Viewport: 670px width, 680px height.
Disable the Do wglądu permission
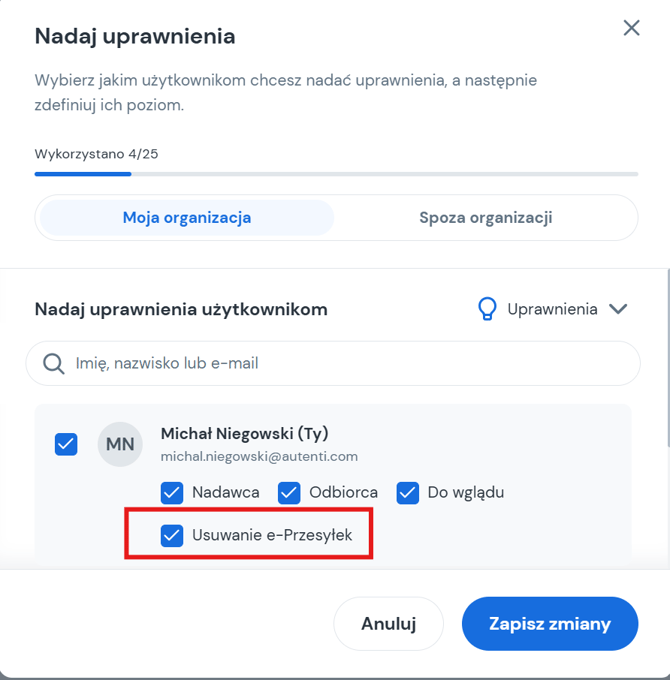pyautogui.click(x=407, y=492)
